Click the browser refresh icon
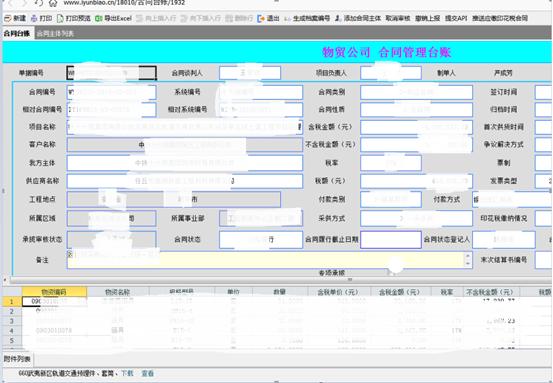Image resolution: width=553 pixels, height=383 pixels. pos(39,3)
